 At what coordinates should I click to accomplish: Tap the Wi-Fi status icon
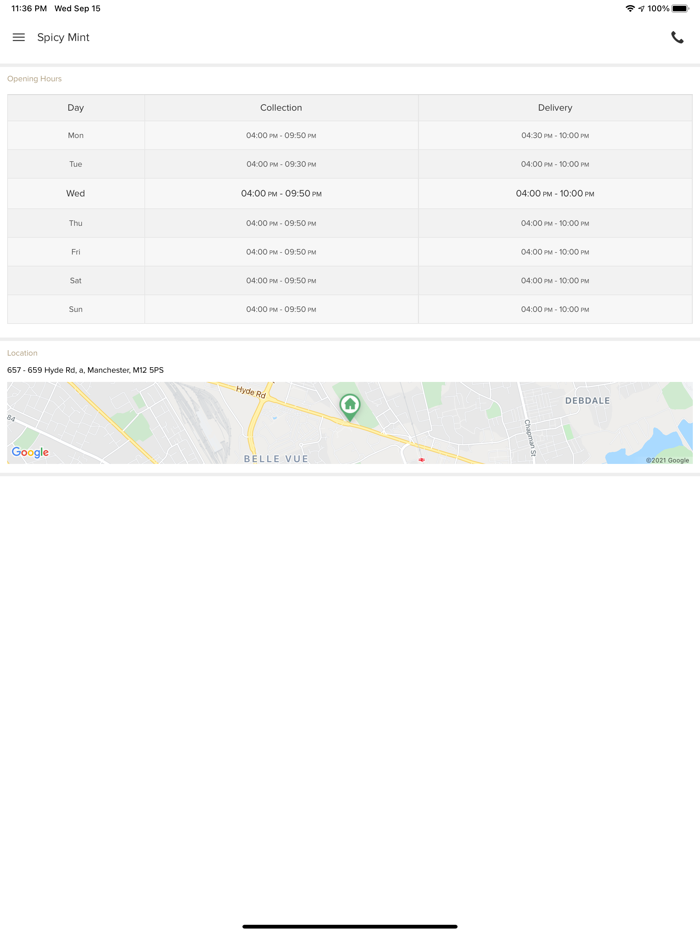(x=630, y=9)
